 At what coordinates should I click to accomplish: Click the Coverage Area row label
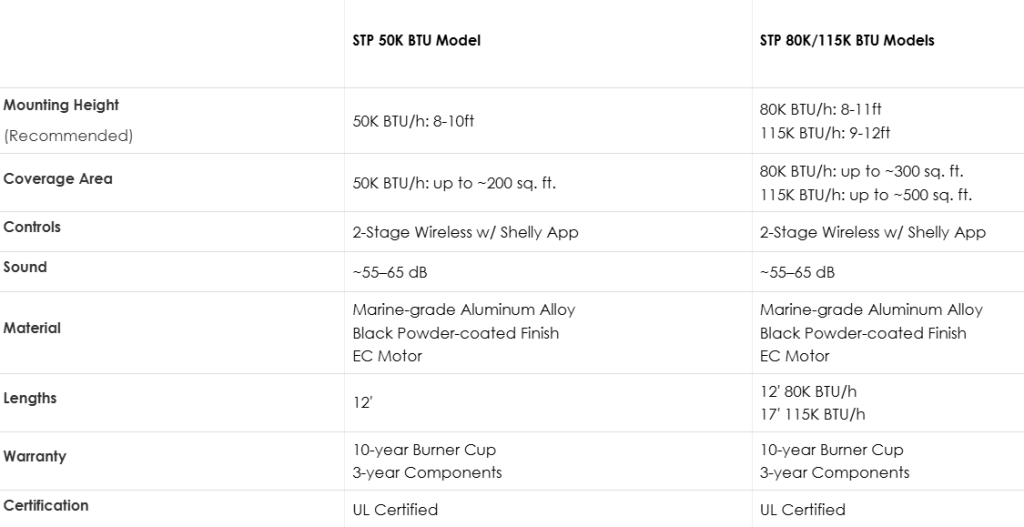click(x=58, y=179)
